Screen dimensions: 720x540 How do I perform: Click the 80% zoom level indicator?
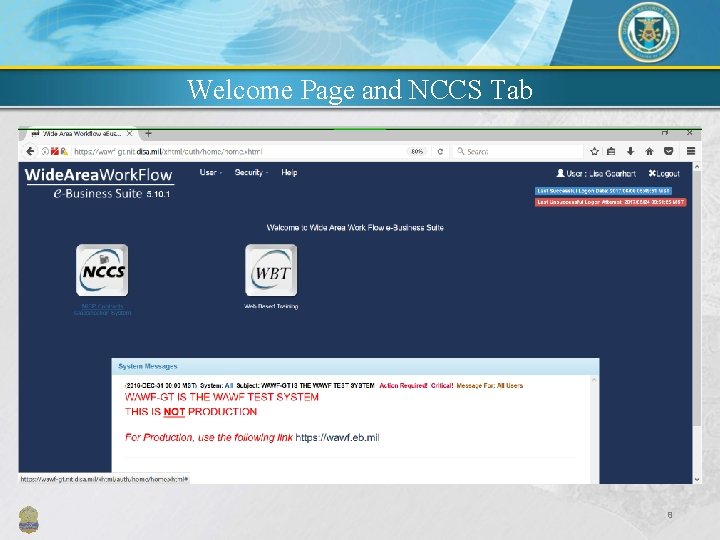417,151
